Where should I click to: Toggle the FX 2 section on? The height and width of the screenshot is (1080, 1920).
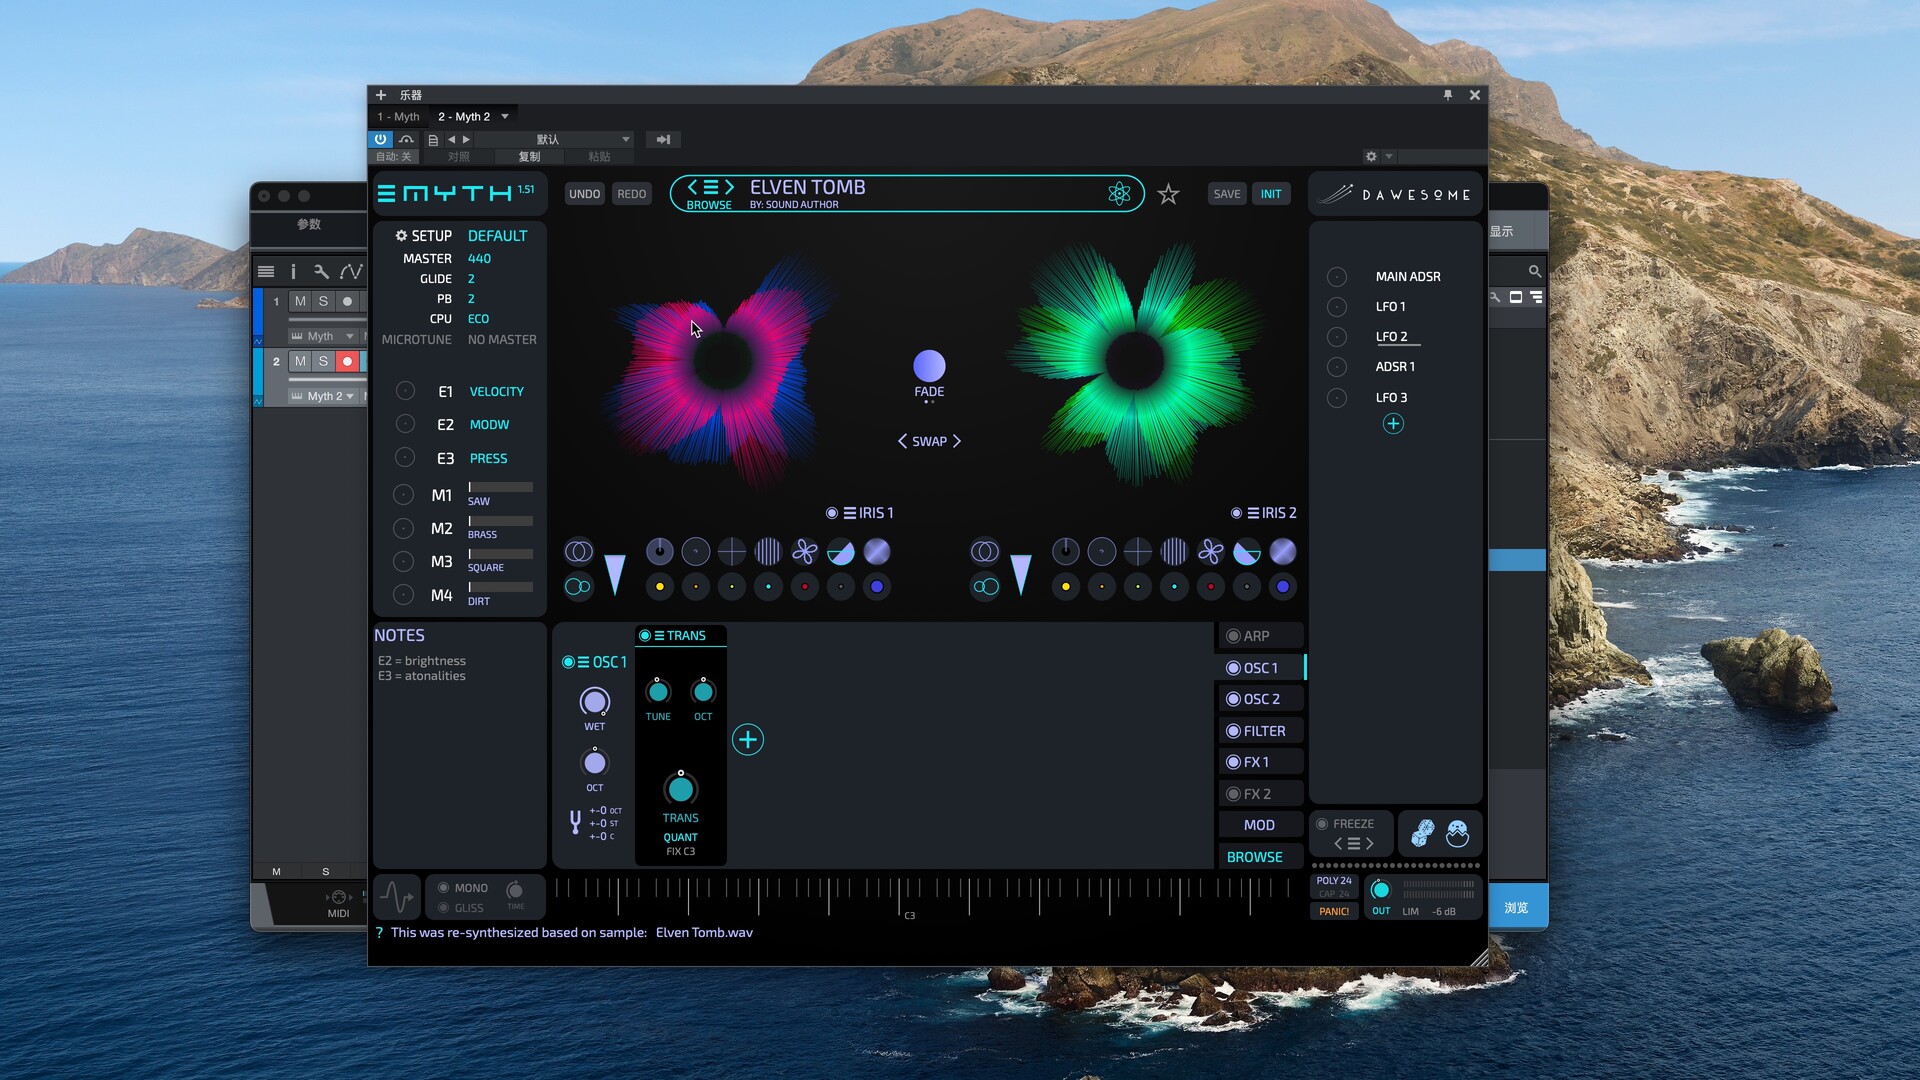coord(1233,794)
